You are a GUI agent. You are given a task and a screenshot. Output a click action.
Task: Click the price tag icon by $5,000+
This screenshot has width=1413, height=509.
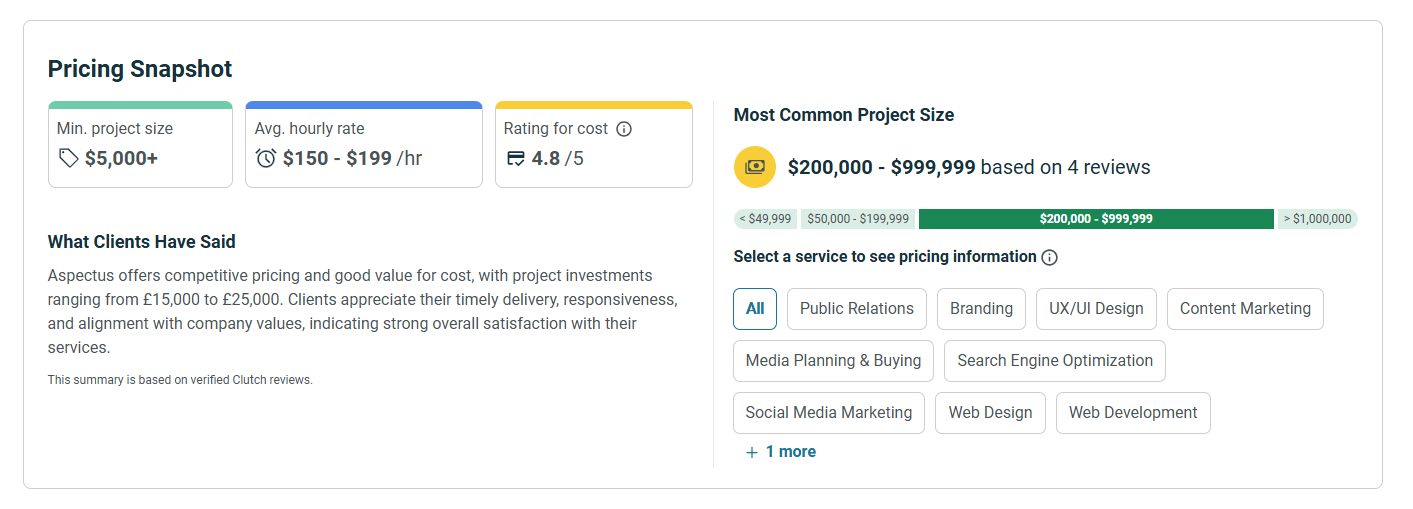coord(68,158)
